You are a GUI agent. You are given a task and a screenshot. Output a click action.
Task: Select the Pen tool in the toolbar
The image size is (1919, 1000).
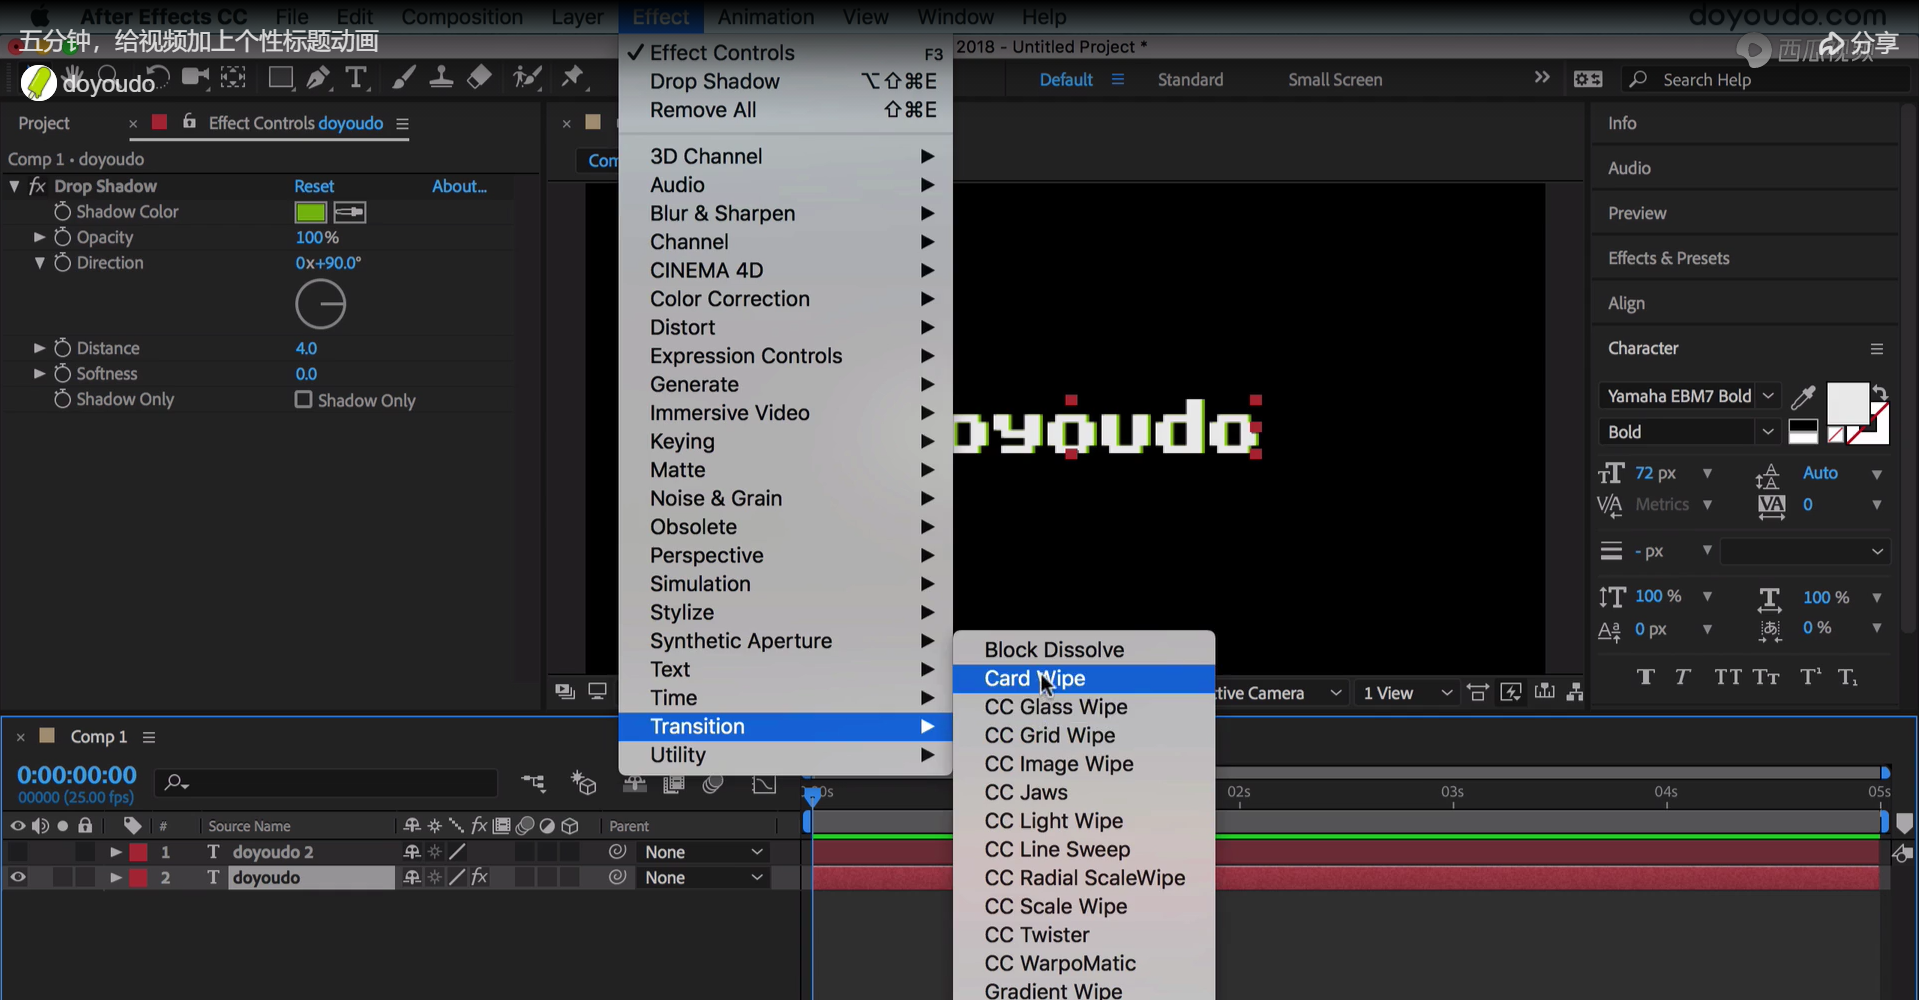(318, 78)
